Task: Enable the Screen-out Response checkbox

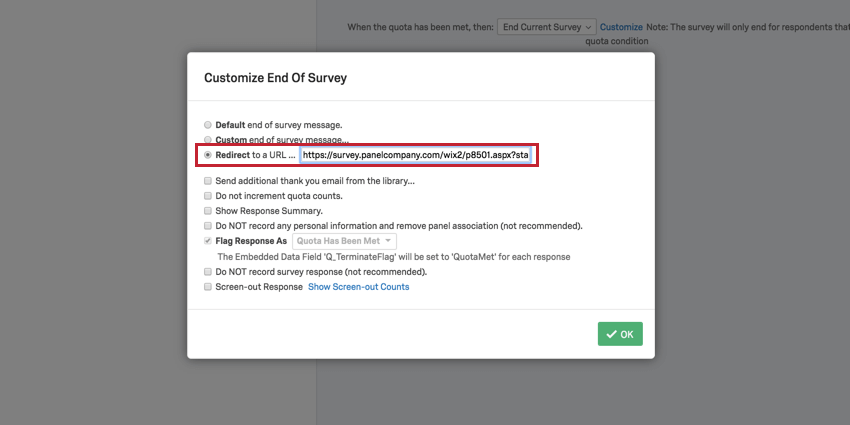Action: [x=207, y=287]
